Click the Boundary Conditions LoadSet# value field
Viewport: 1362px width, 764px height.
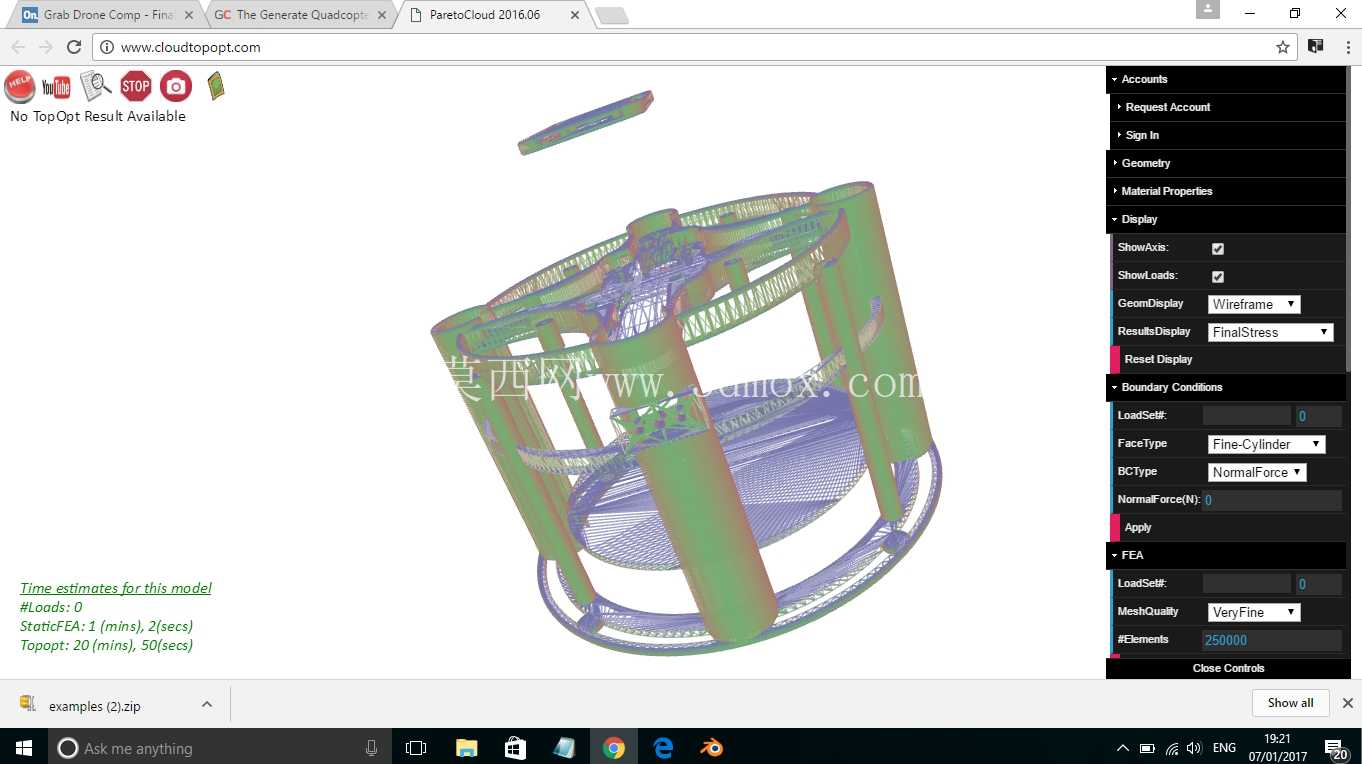pyautogui.click(x=1318, y=416)
